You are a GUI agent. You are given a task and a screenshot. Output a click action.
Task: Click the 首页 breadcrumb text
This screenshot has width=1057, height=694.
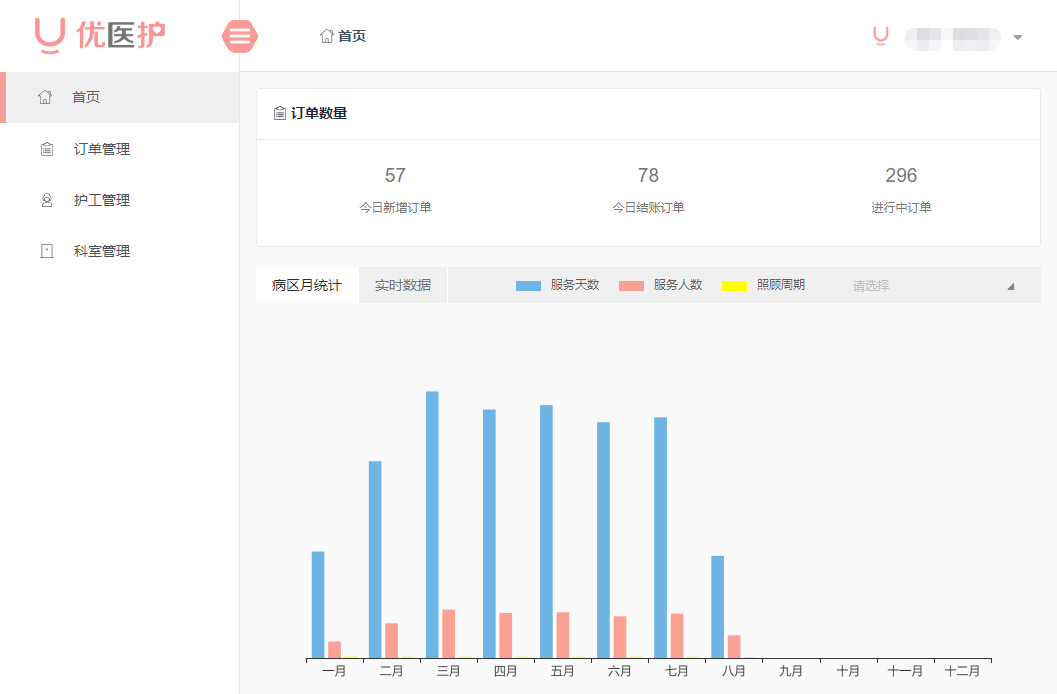[x=352, y=36]
